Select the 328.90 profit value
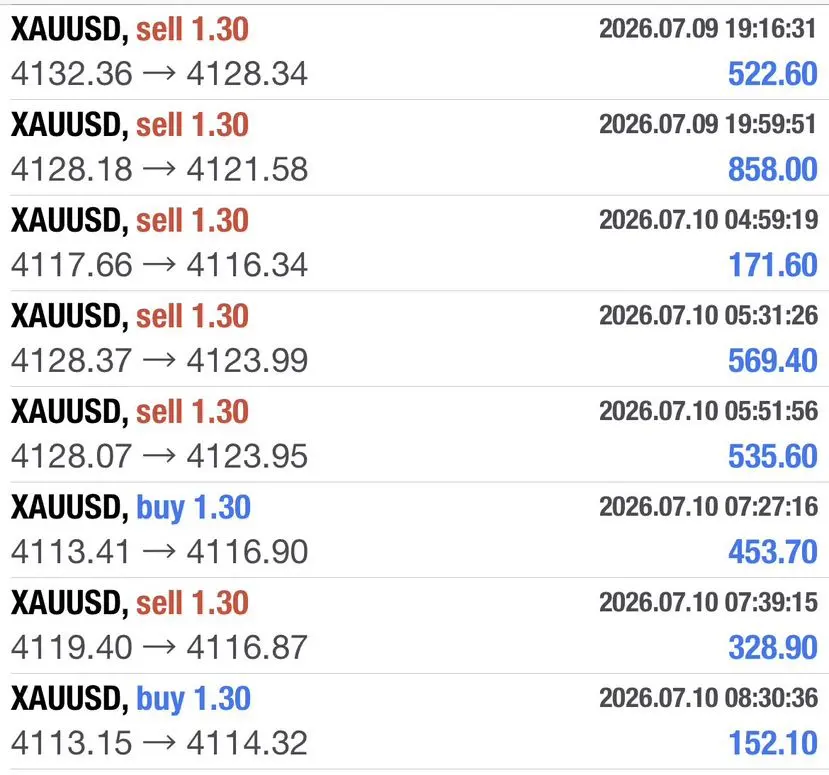 click(x=772, y=648)
